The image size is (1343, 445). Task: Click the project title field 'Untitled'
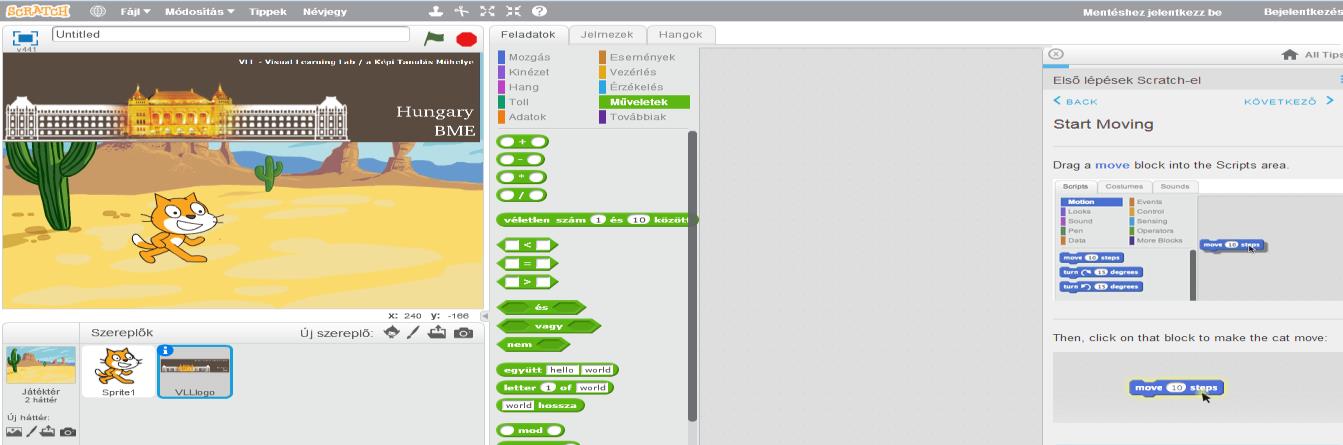pos(231,34)
